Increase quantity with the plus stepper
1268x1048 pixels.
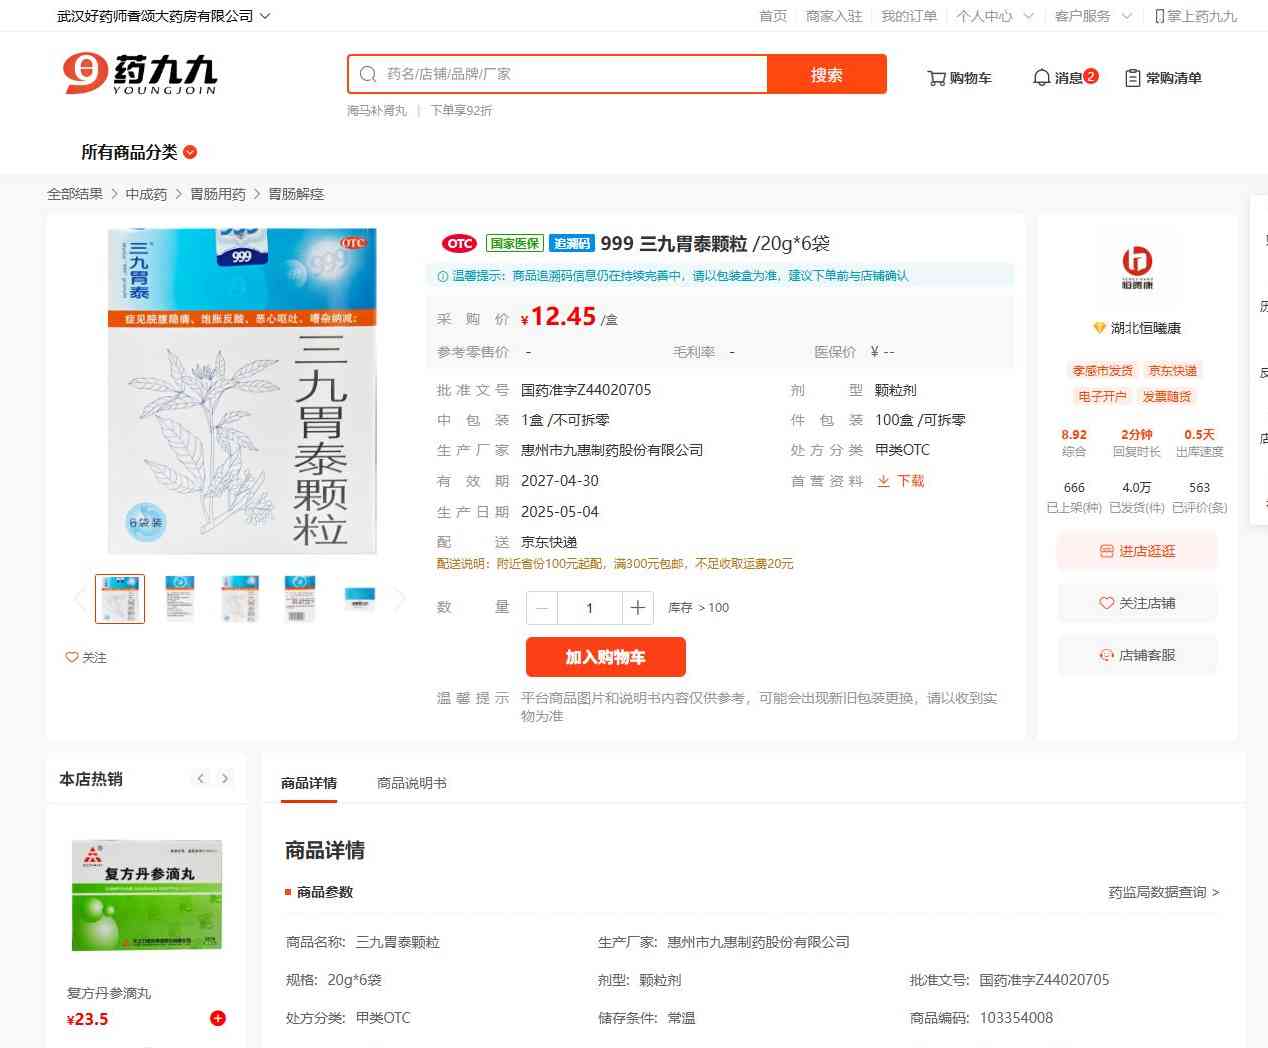[x=637, y=608]
